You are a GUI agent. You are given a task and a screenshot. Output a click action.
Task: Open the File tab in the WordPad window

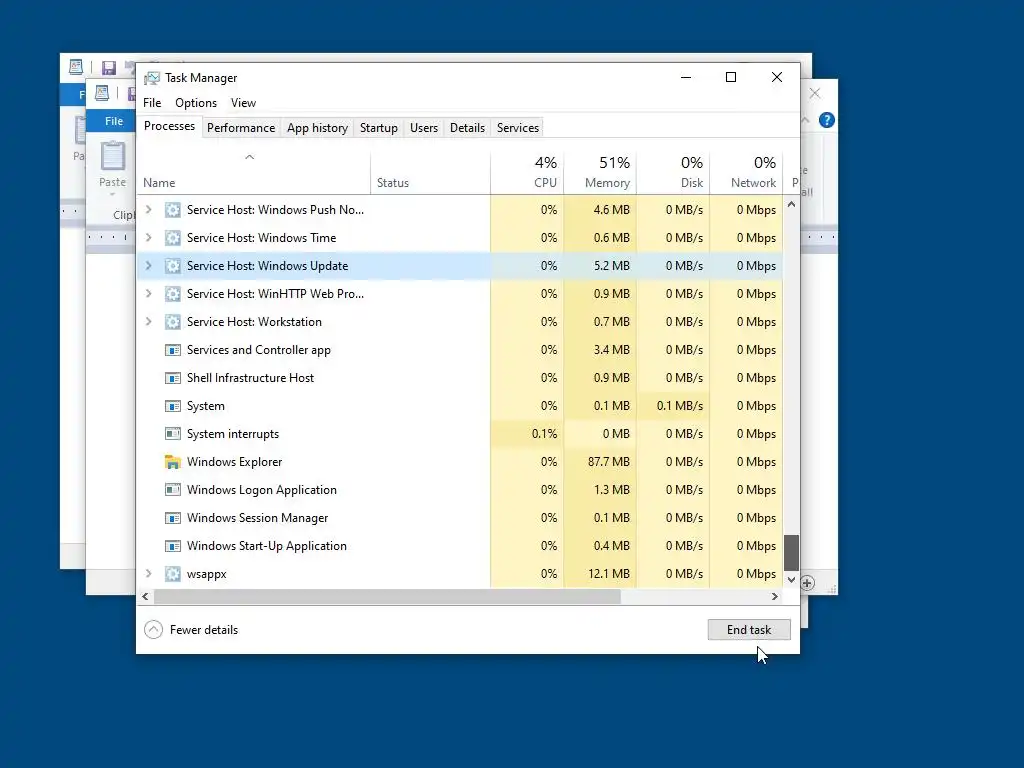[114, 121]
